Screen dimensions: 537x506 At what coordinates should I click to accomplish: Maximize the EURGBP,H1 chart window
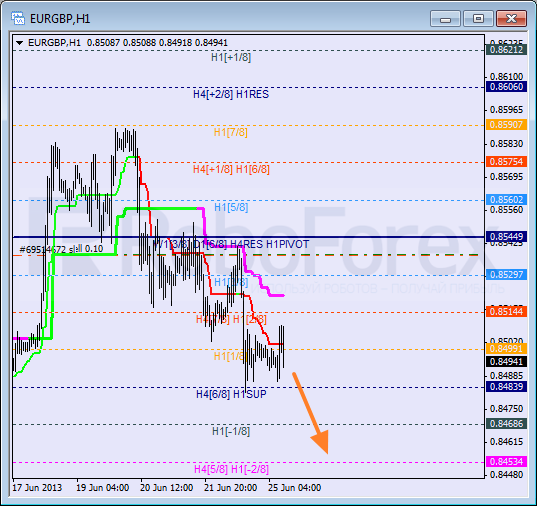[x=478, y=18]
